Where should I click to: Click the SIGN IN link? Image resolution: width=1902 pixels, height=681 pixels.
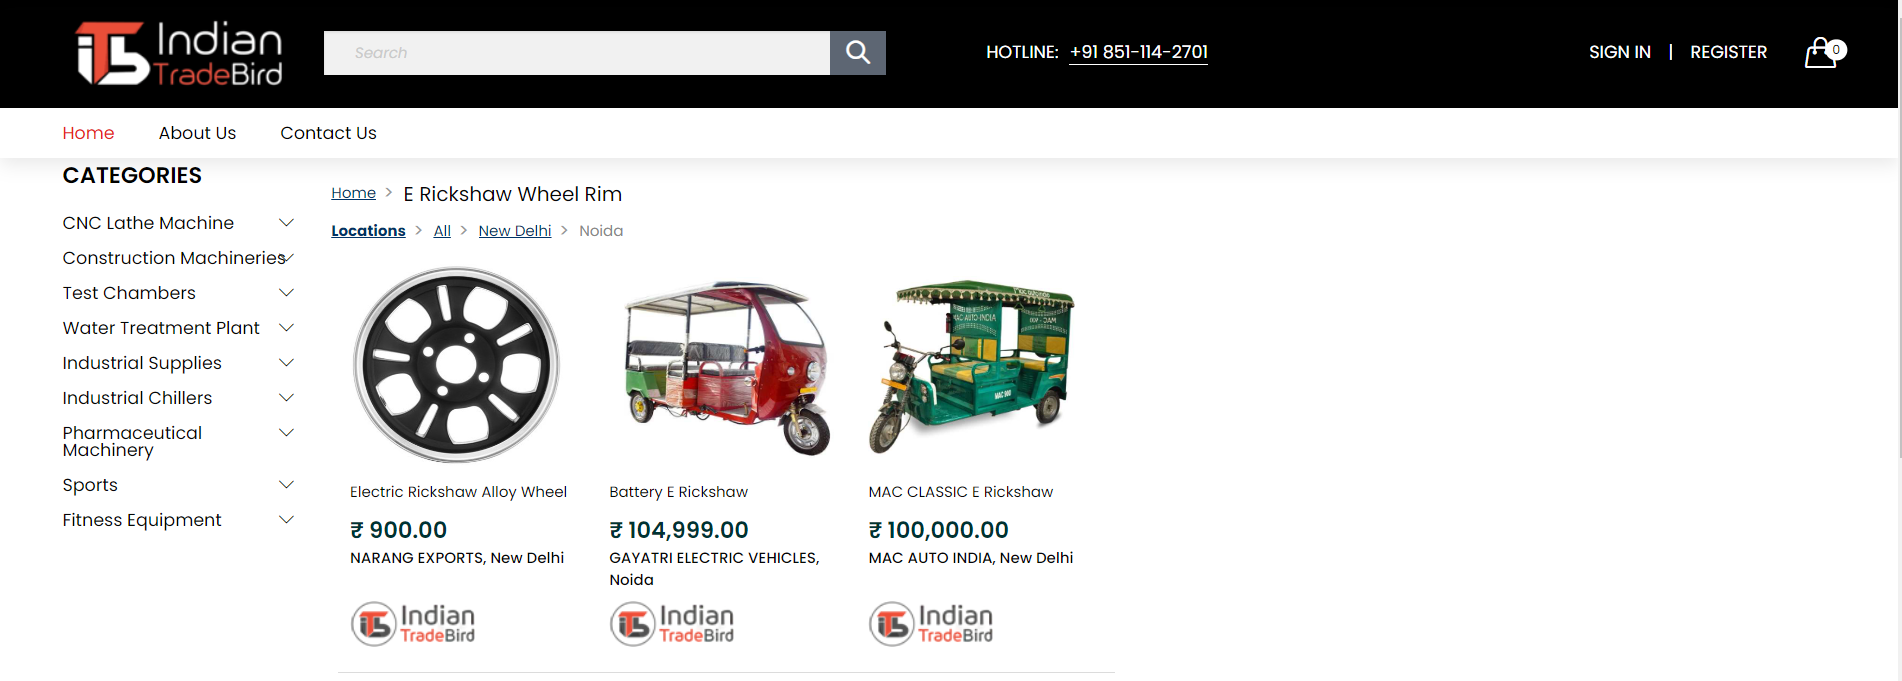click(1619, 52)
